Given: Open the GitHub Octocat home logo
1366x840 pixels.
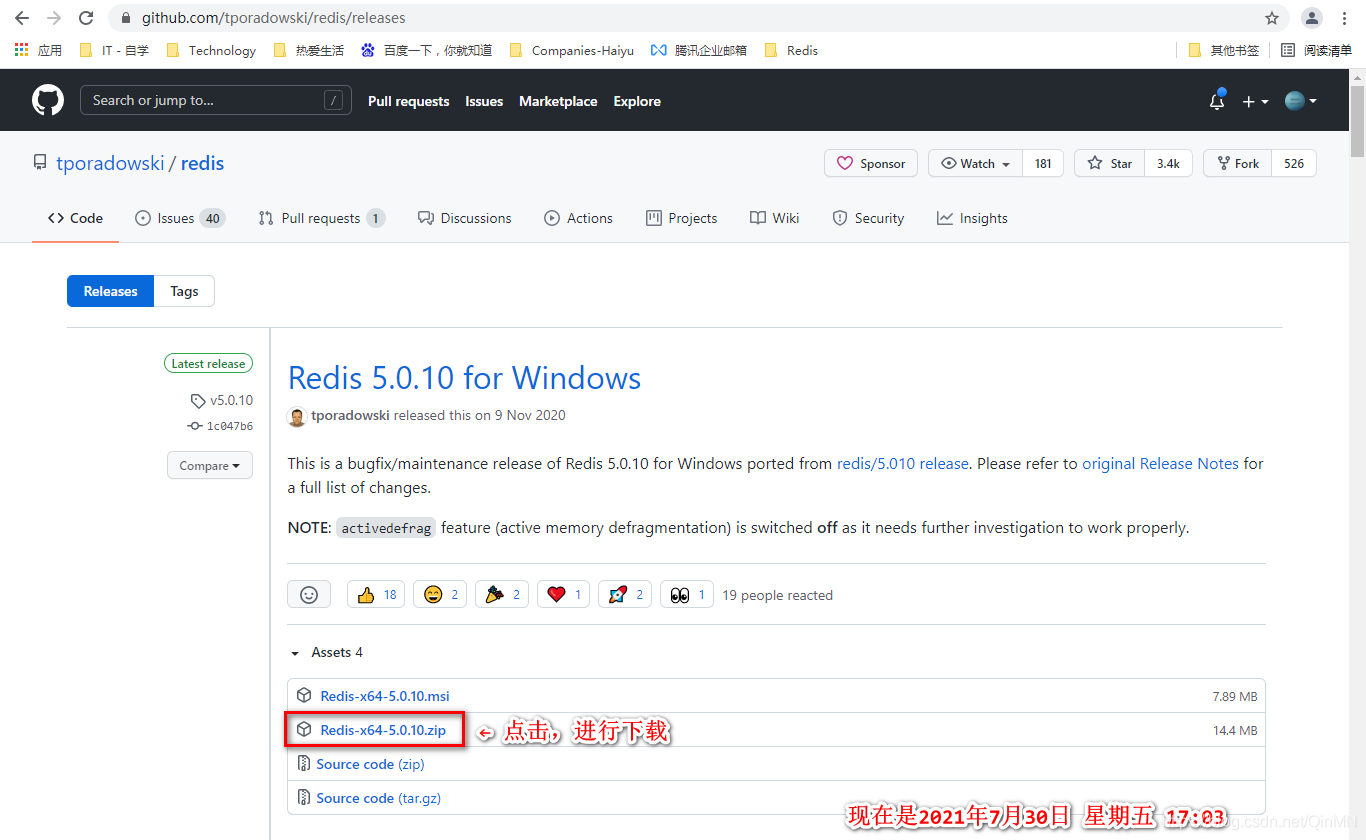Looking at the screenshot, I should 47,100.
